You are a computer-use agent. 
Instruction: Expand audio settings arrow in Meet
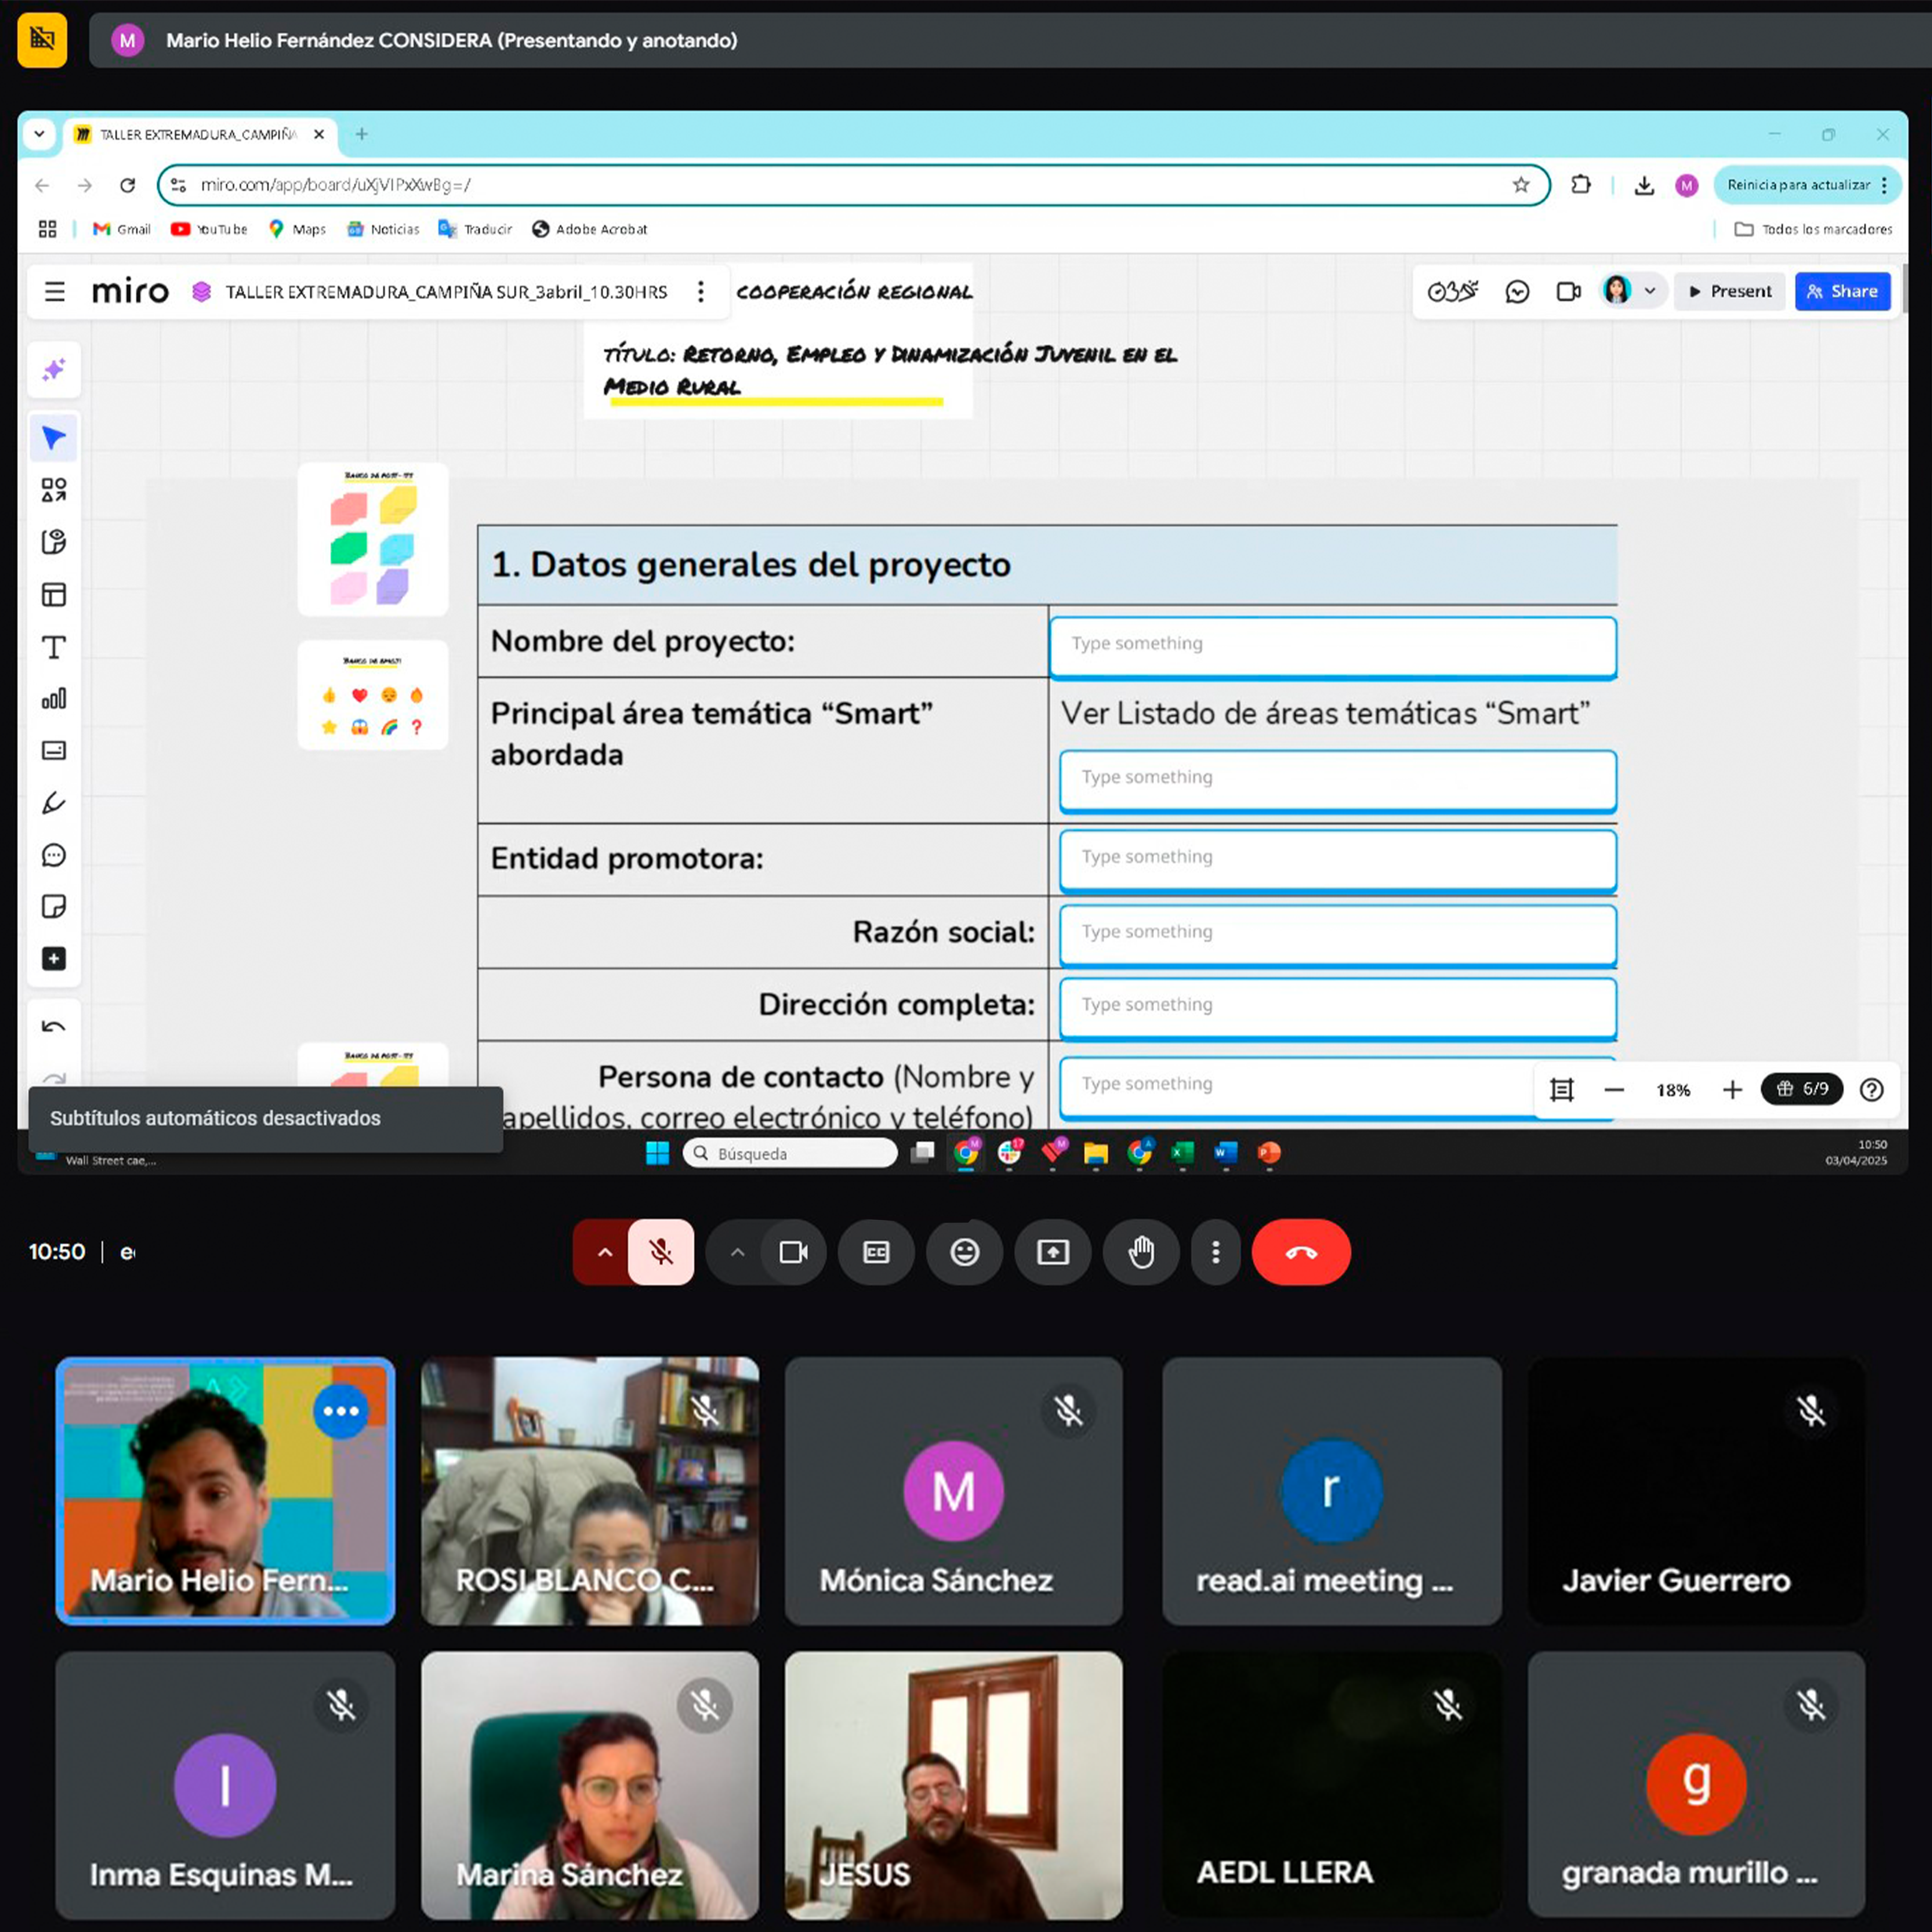click(x=604, y=1252)
